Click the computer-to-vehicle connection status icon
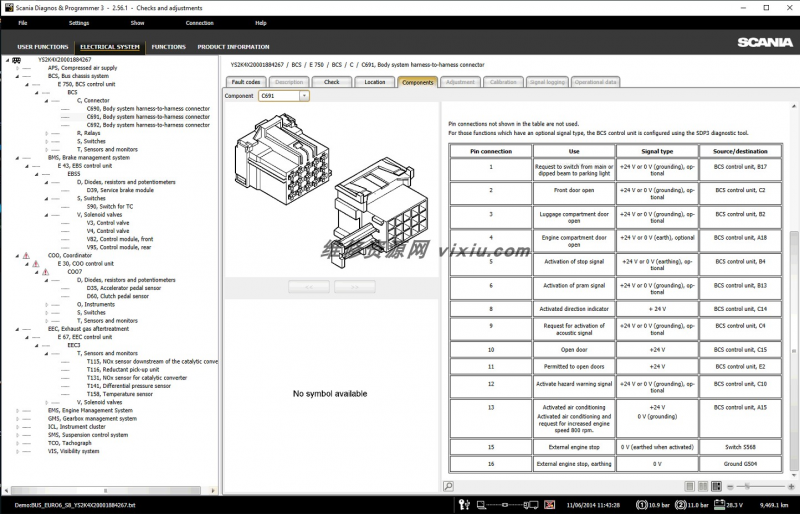This screenshot has width=800, height=514. click(x=507, y=505)
